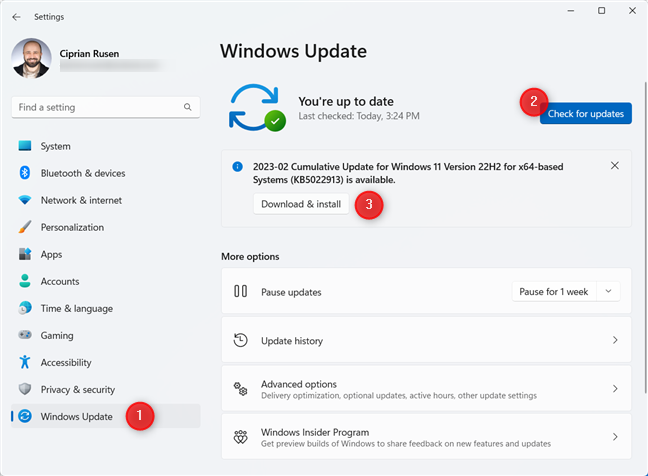The width and height of the screenshot is (648, 476).
Task: Click the Ciprian Rusen profile picture
Action: tap(31, 58)
